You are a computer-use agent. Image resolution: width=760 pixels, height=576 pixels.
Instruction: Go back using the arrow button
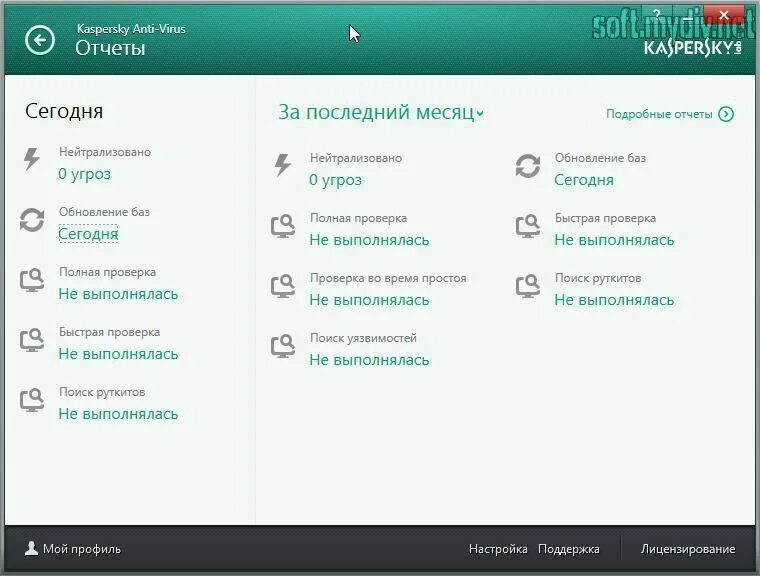point(40,40)
